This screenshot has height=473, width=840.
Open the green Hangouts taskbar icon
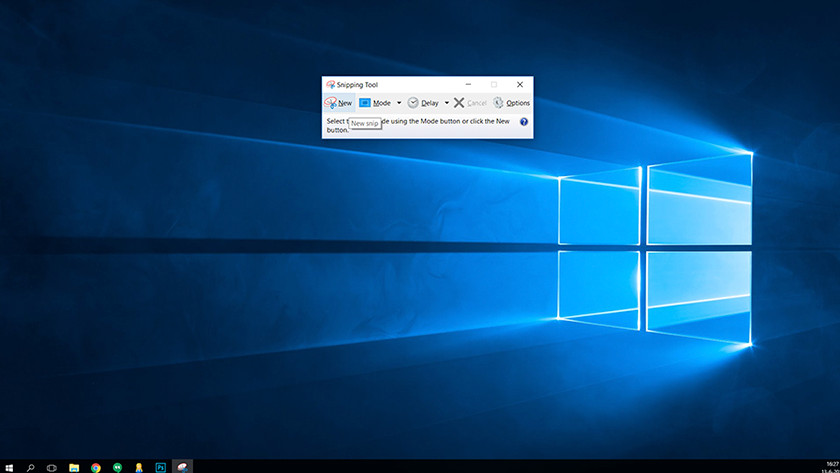click(x=117, y=466)
